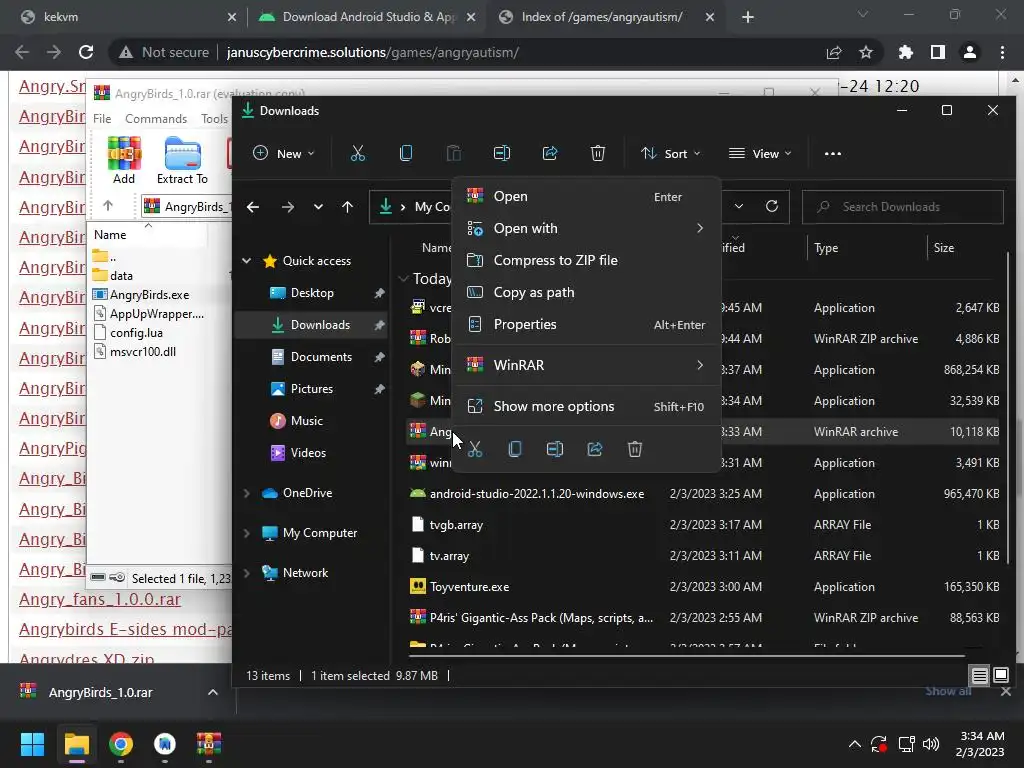Open the View dropdown
This screenshot has width=1024, height=768.
[x=760, y=153]
